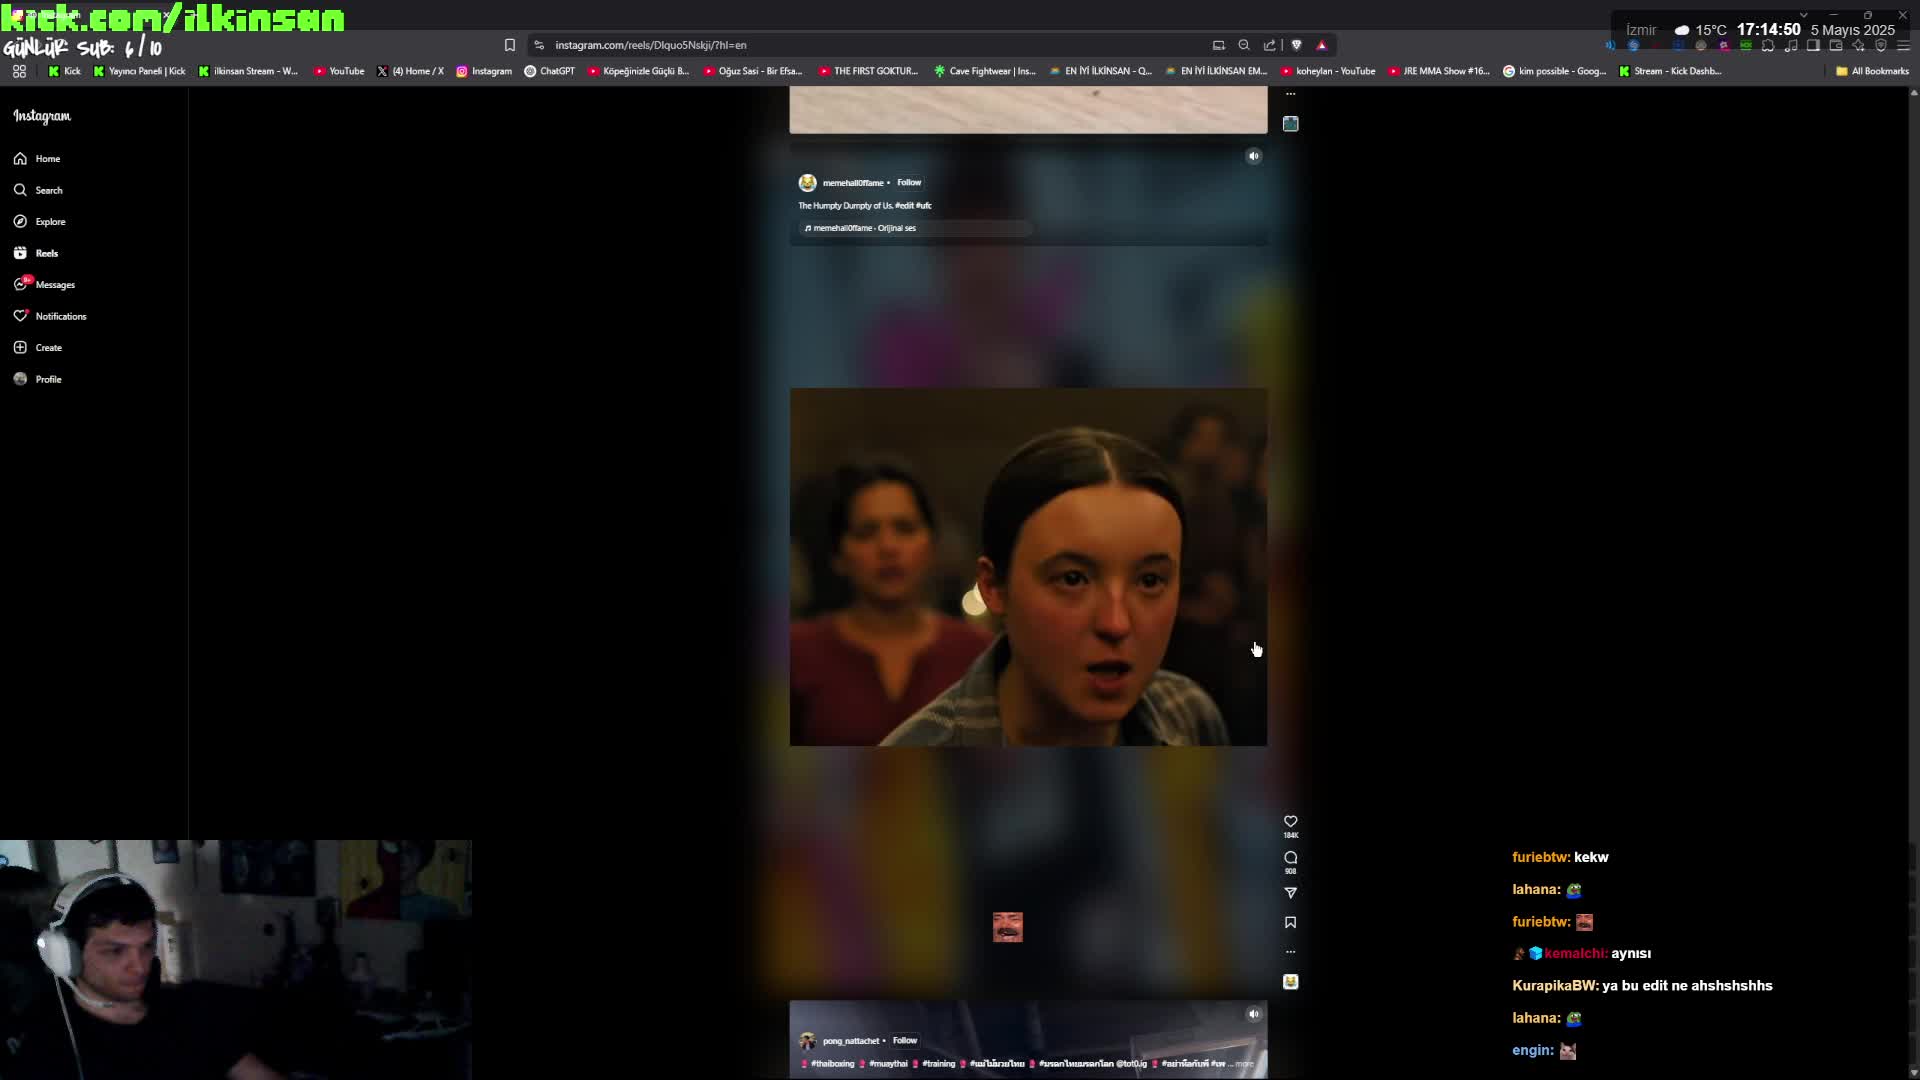
Task: Open Instagram Search in the sidebar
Action: tap(48, 190)
